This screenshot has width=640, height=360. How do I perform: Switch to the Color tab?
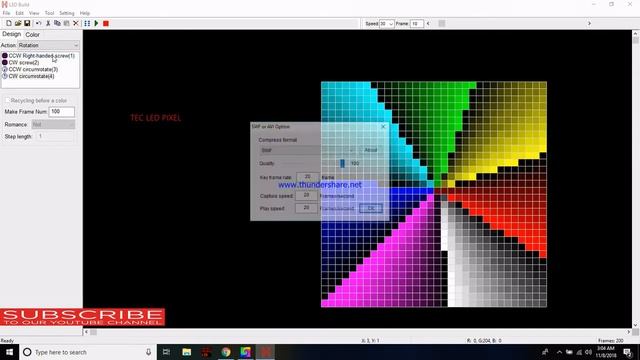point(32,35)
